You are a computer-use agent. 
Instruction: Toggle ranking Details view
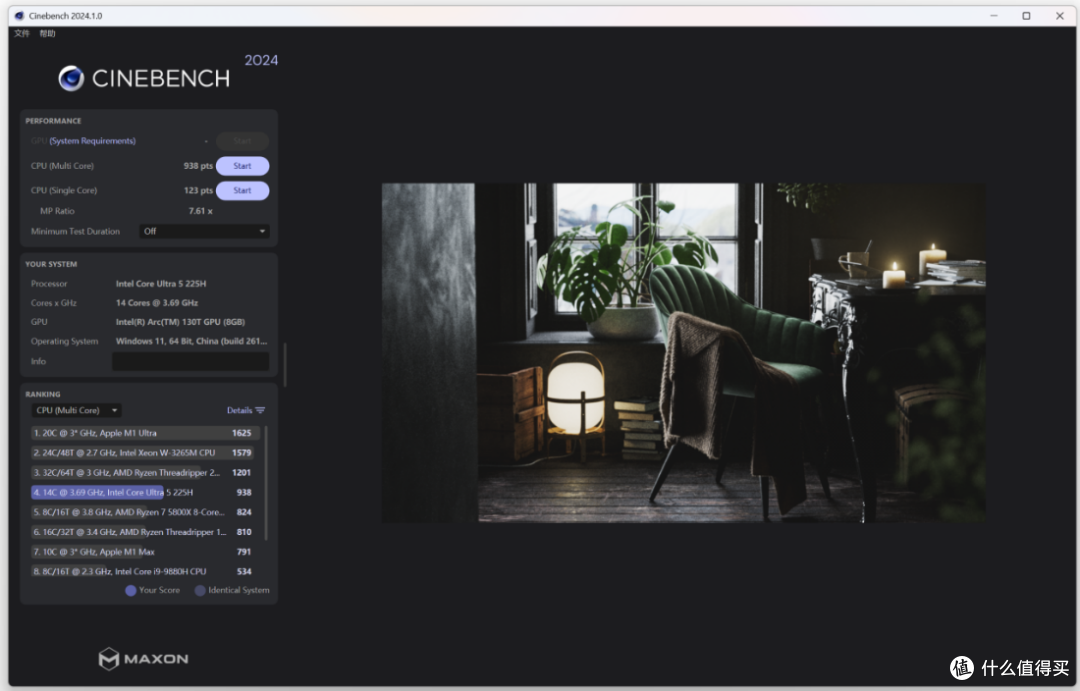click(x=239, y=411)
